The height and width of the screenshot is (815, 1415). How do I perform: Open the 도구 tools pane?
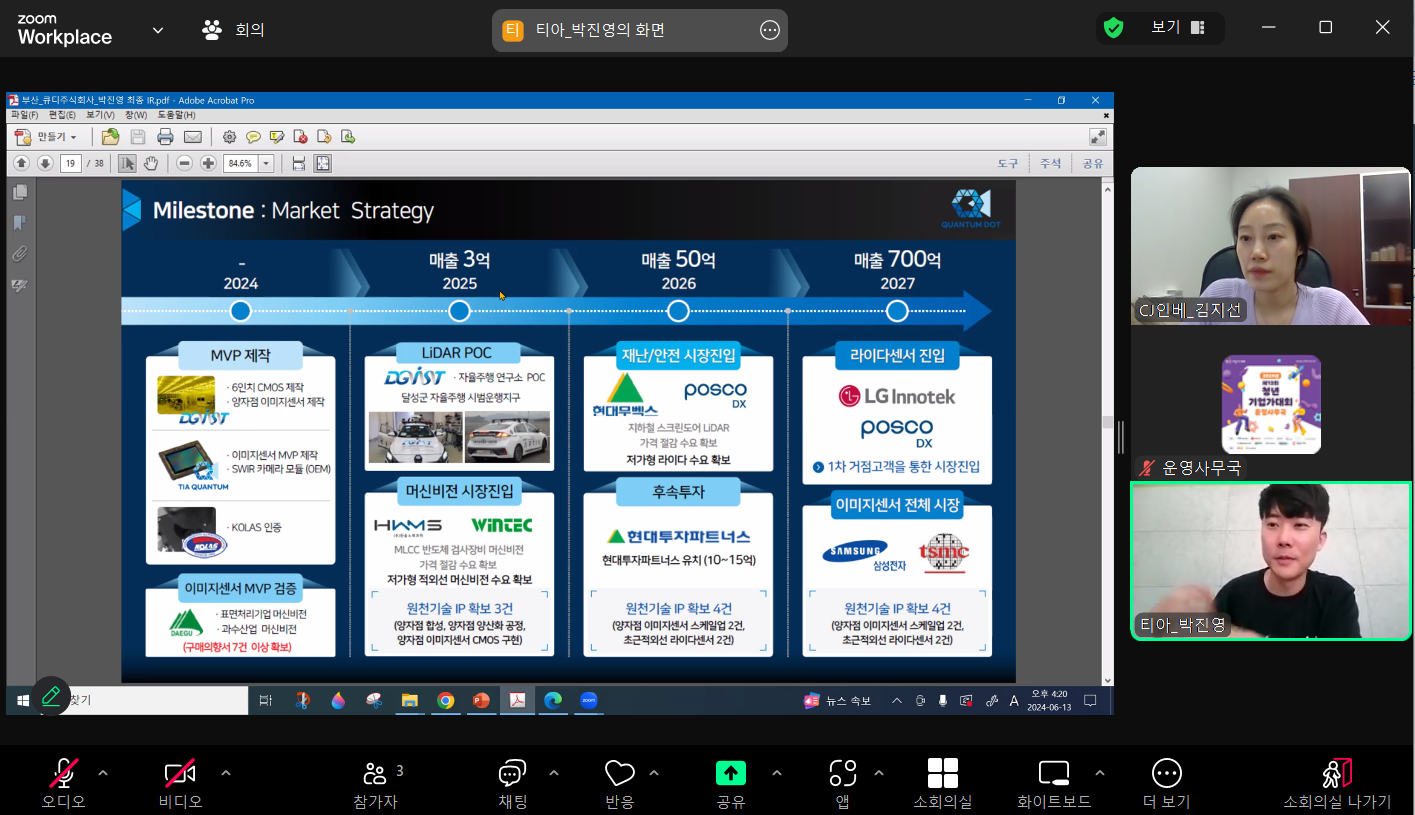pyautogui.click(x=1007, y=163)
